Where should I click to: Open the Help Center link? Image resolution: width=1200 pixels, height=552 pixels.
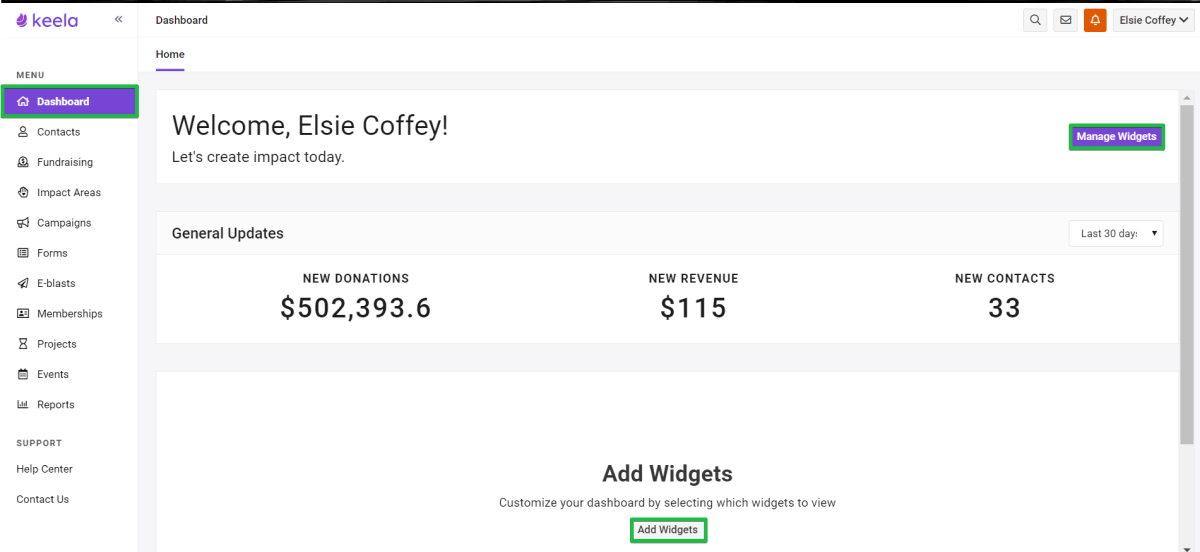pos(44,469)
